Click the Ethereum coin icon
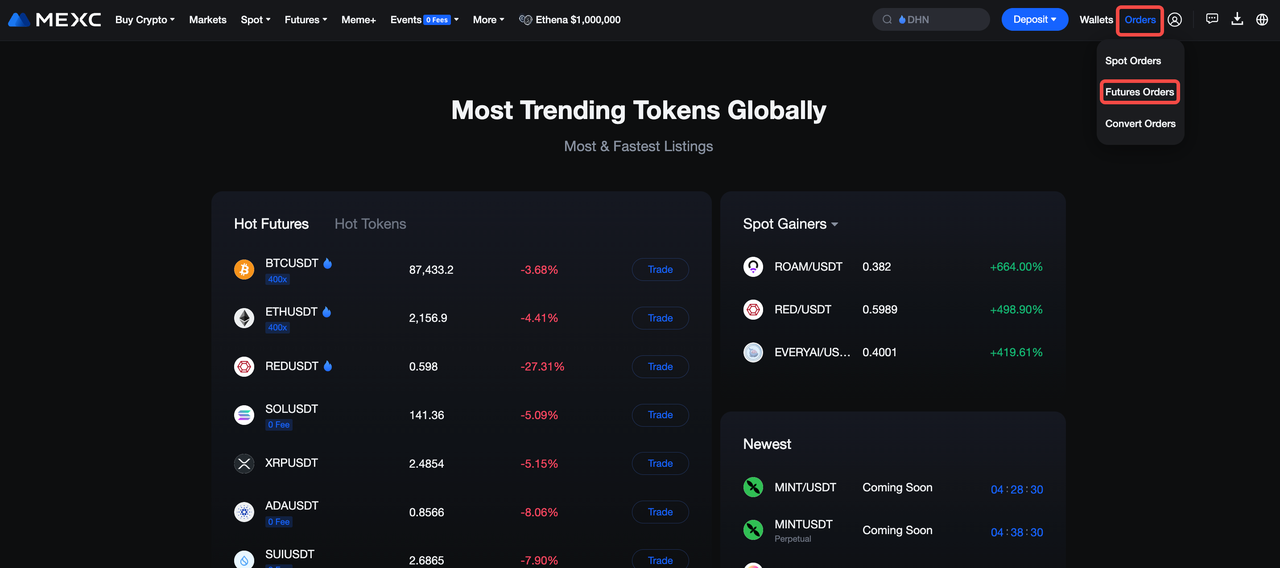The height and width of the screenshot is (568, 1280). (x=244, y=318)
